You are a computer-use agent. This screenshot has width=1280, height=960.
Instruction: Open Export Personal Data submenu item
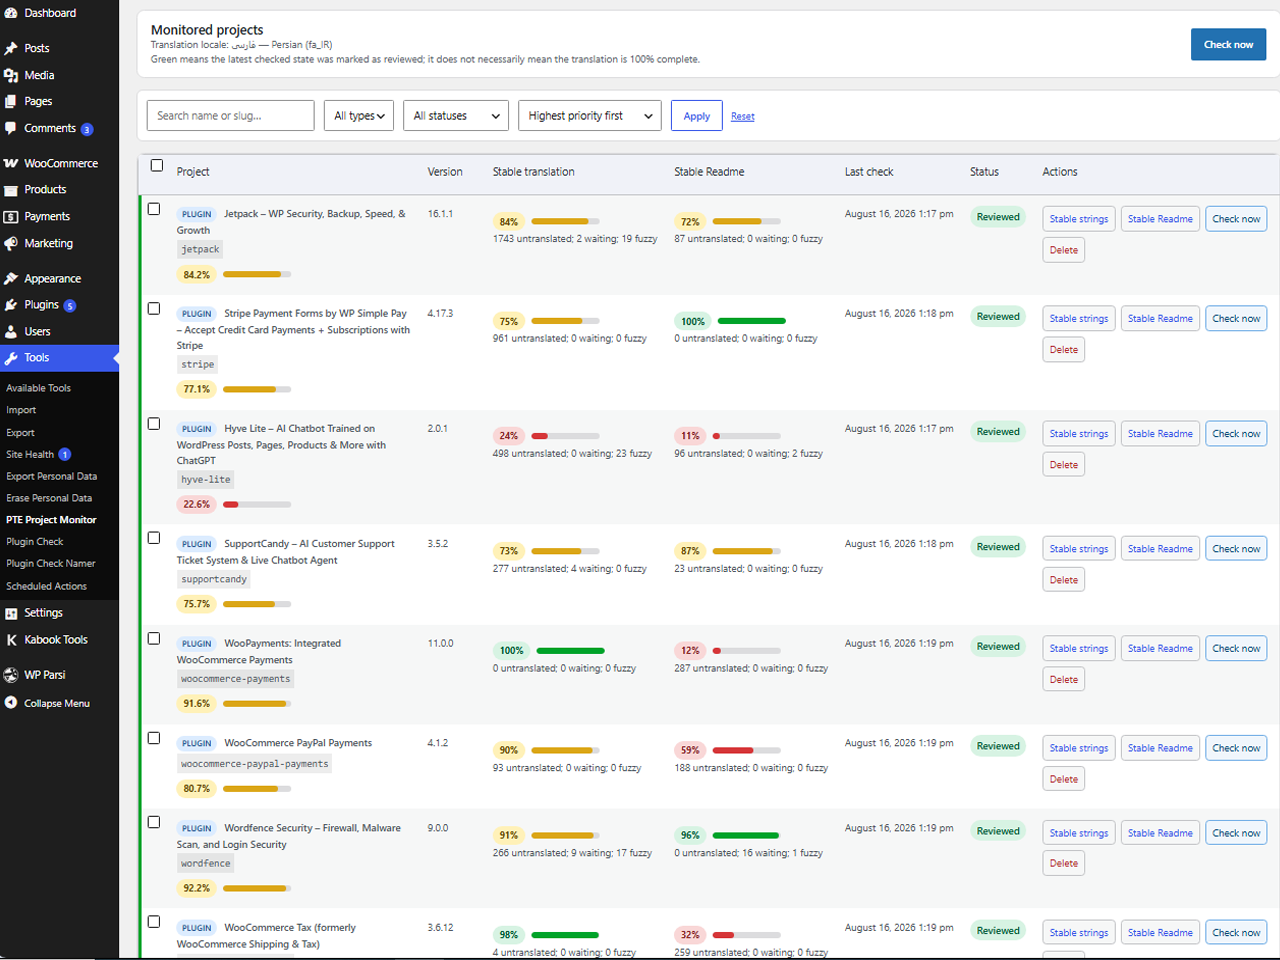pyautogui.click(x=52, y=476)
